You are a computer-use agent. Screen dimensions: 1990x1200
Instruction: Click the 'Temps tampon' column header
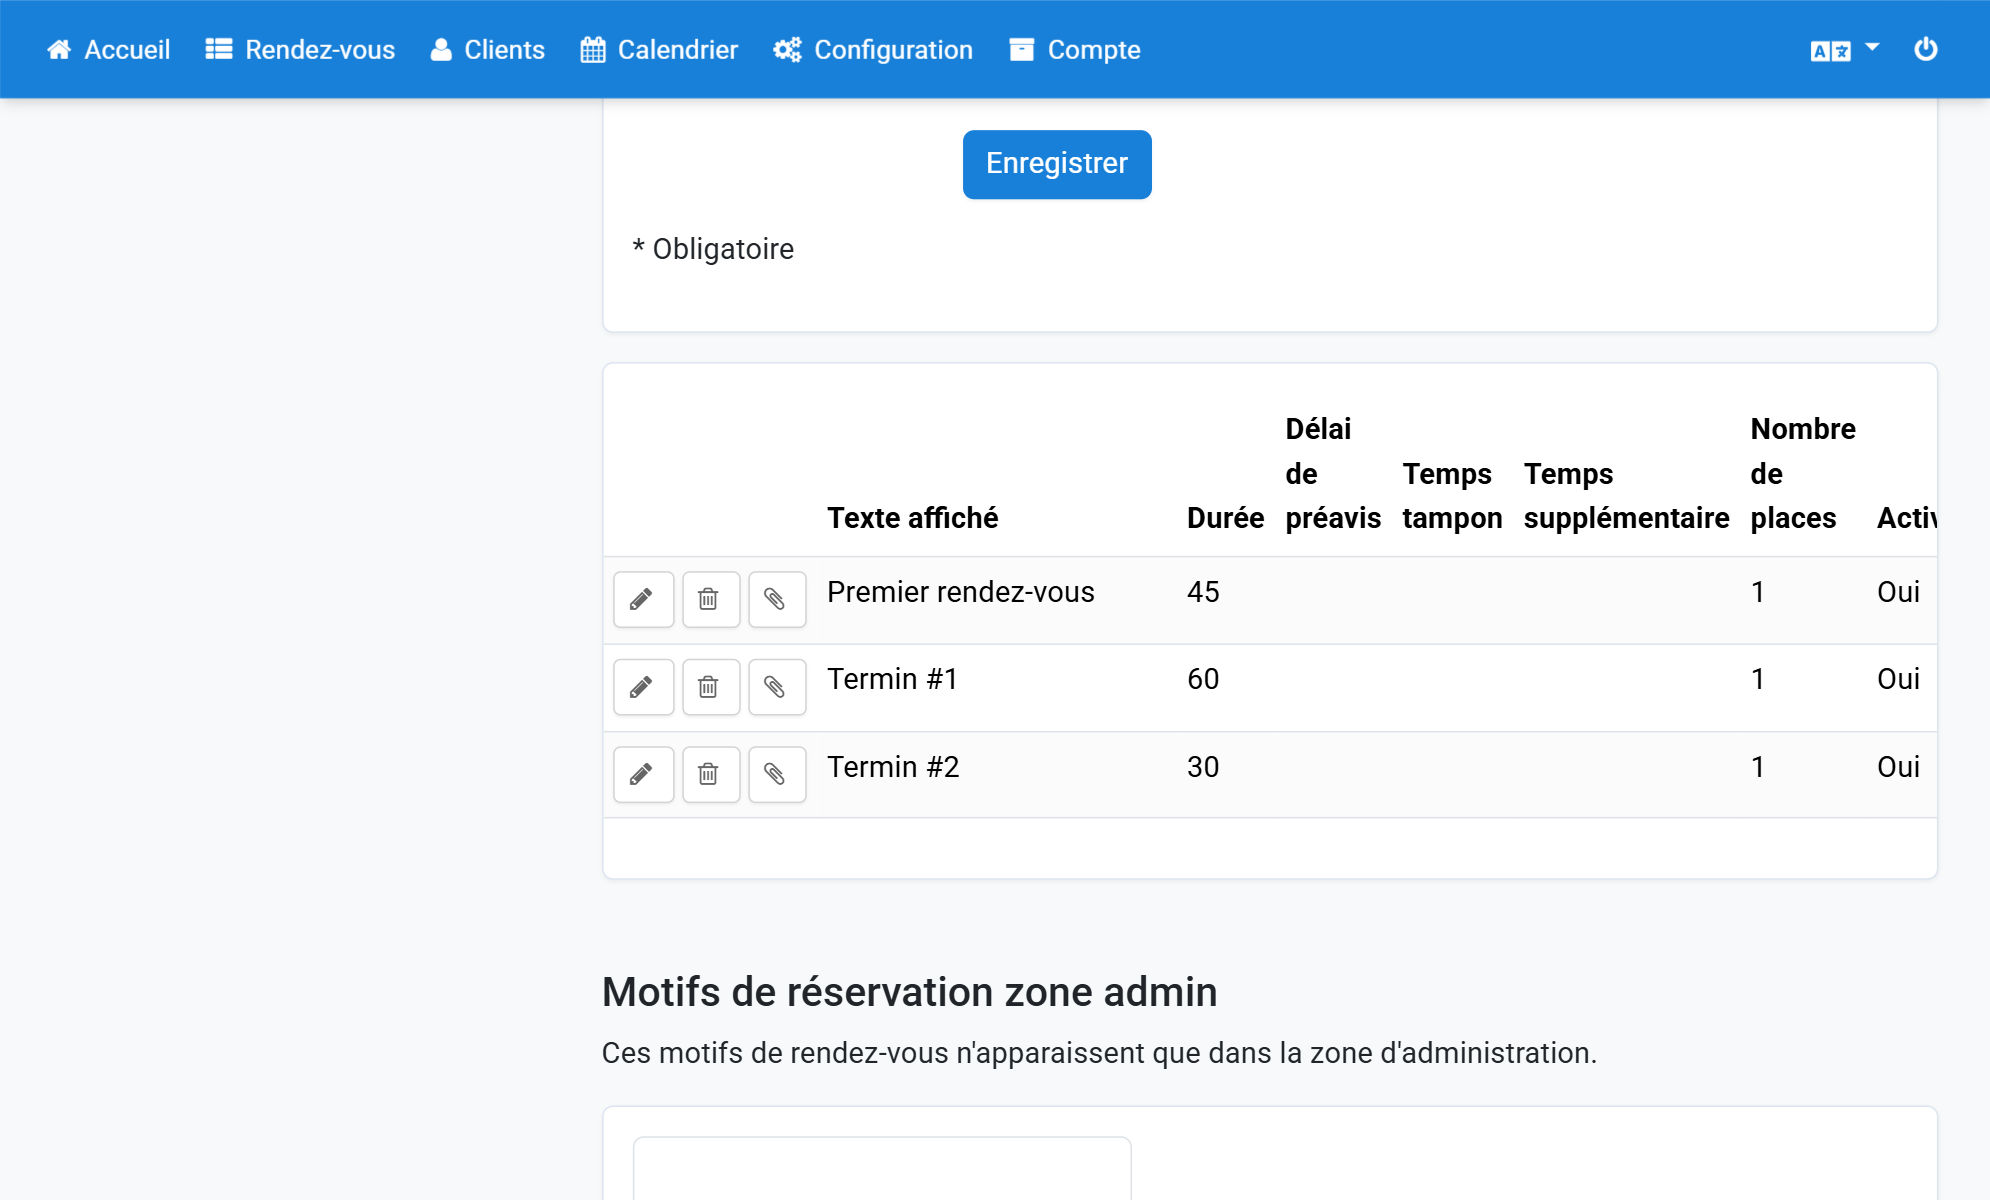click(x=1452, y=496)
